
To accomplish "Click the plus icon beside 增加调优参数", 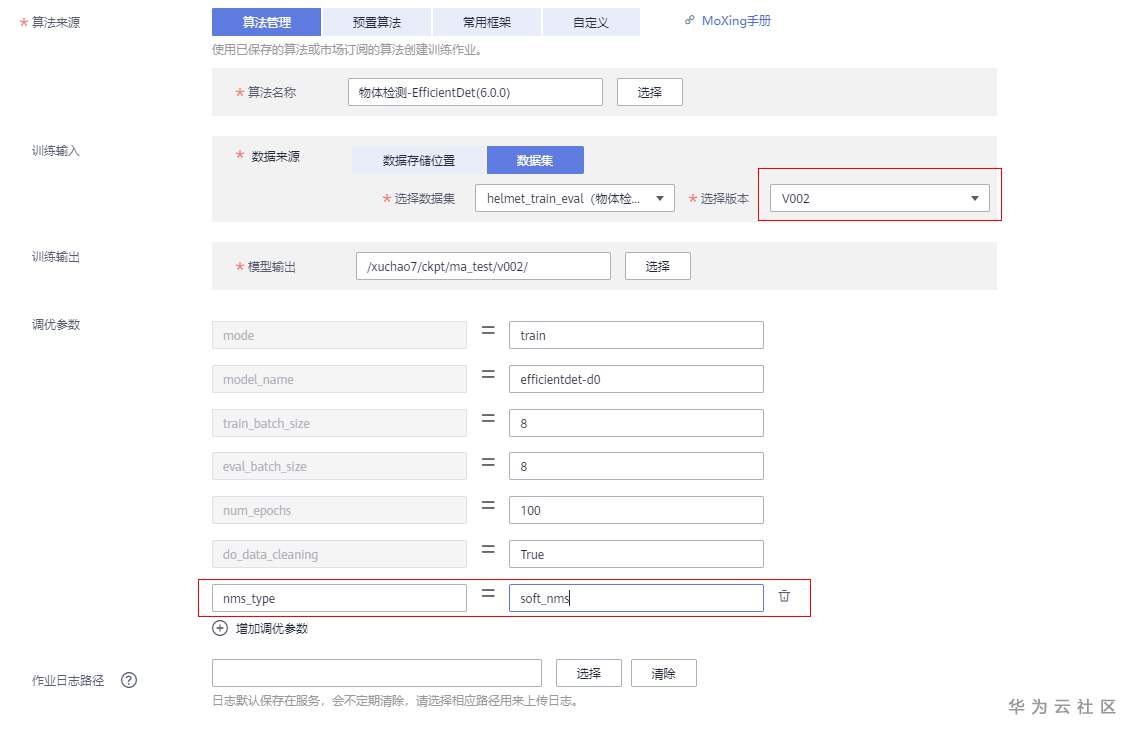I will pos(220,628).
